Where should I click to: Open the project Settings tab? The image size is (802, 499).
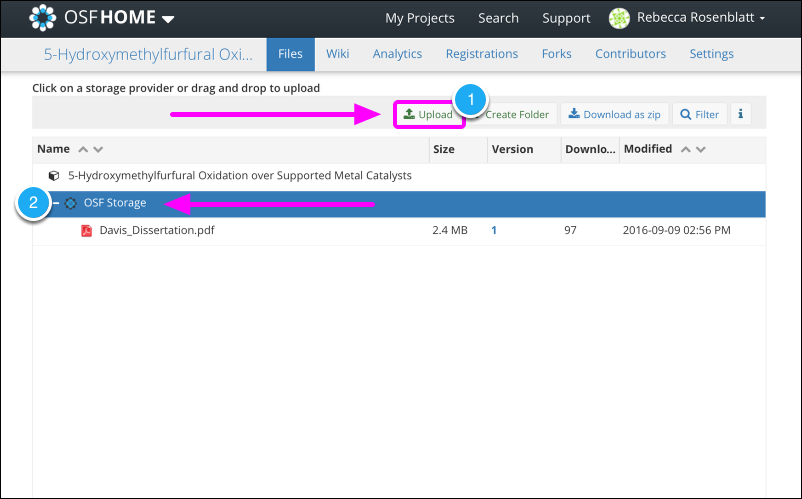(x=711, y=54)
